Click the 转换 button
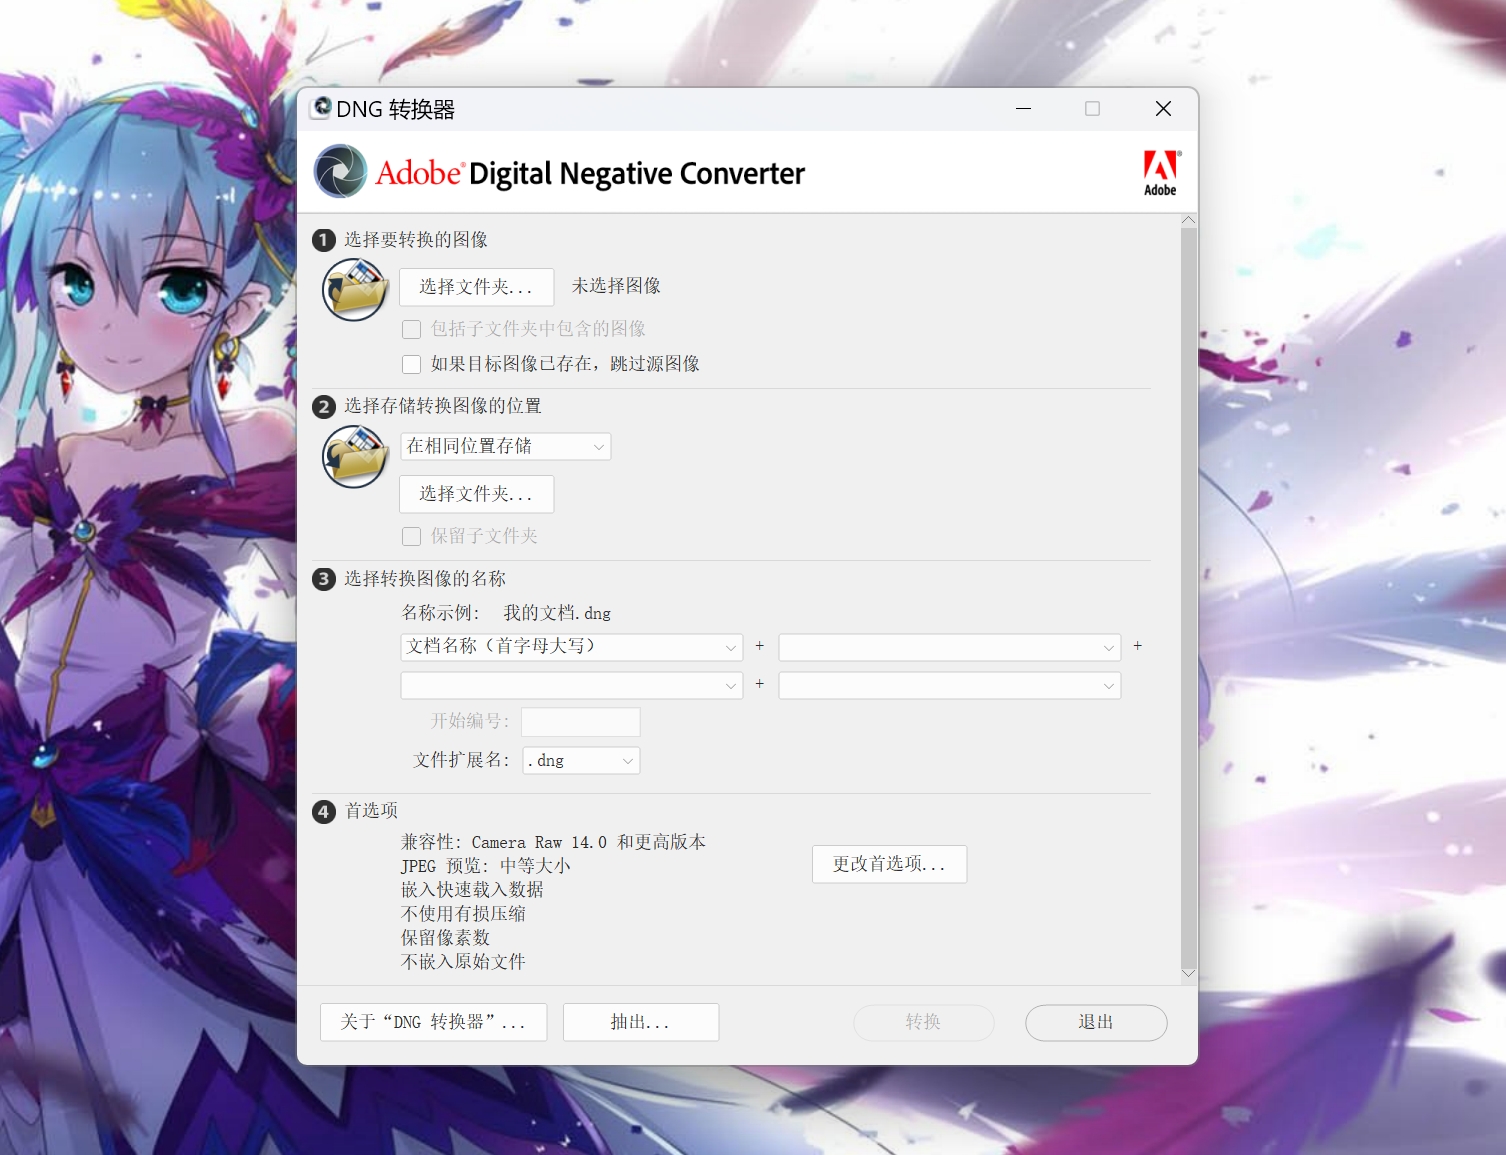Image resolution: width=1506 pixels, height=1155 pixels. 923,1022
